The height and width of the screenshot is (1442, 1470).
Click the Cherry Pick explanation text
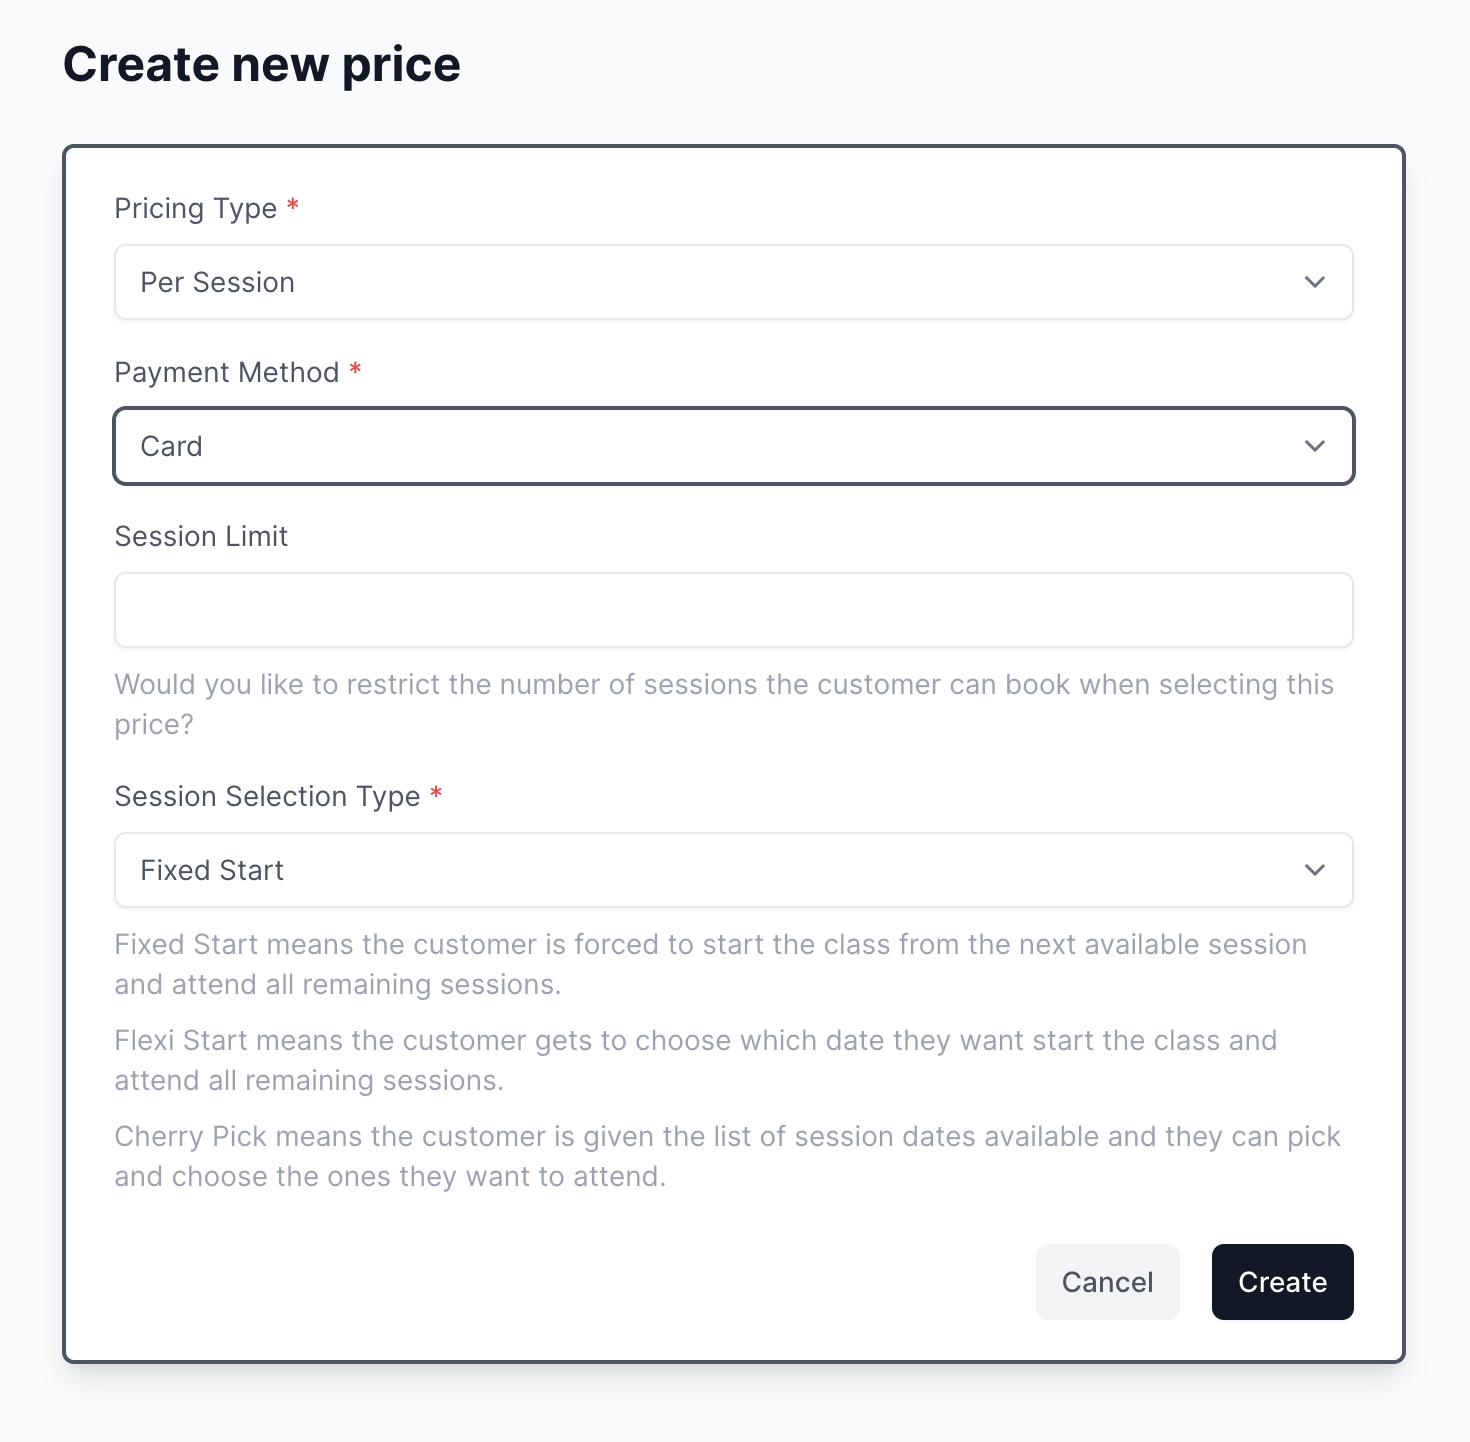point(727,1156)
